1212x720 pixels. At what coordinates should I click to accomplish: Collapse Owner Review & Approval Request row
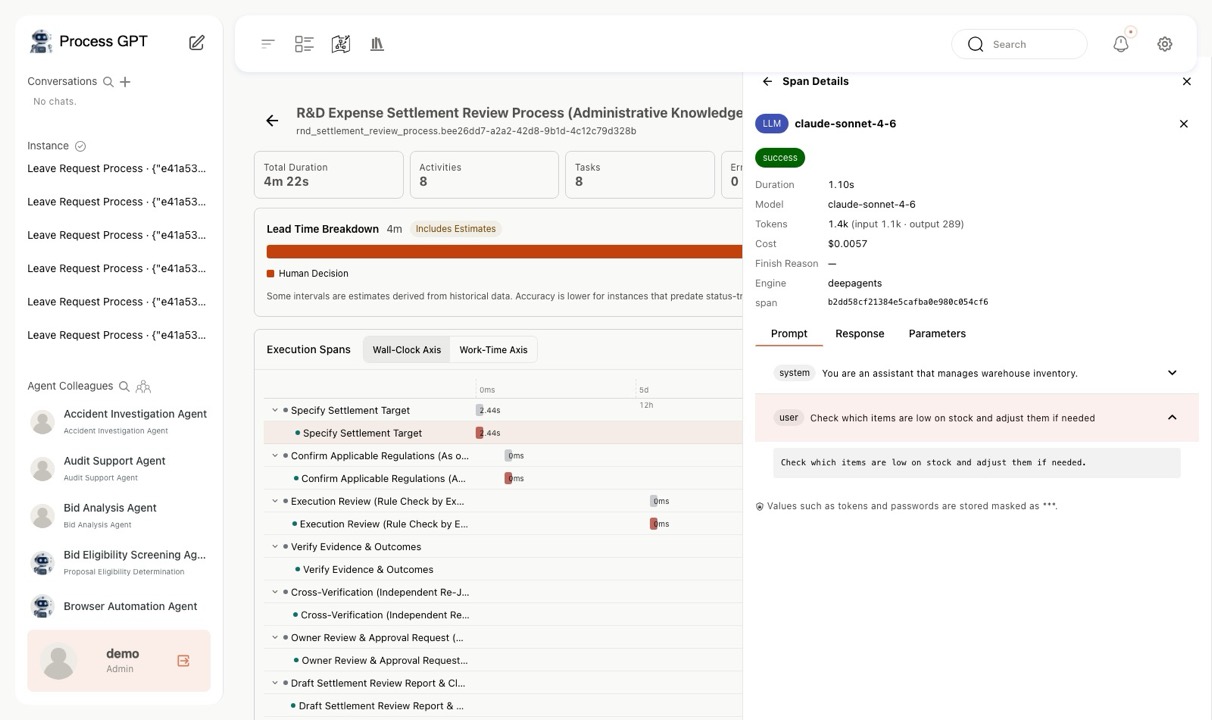pos(275,638)
